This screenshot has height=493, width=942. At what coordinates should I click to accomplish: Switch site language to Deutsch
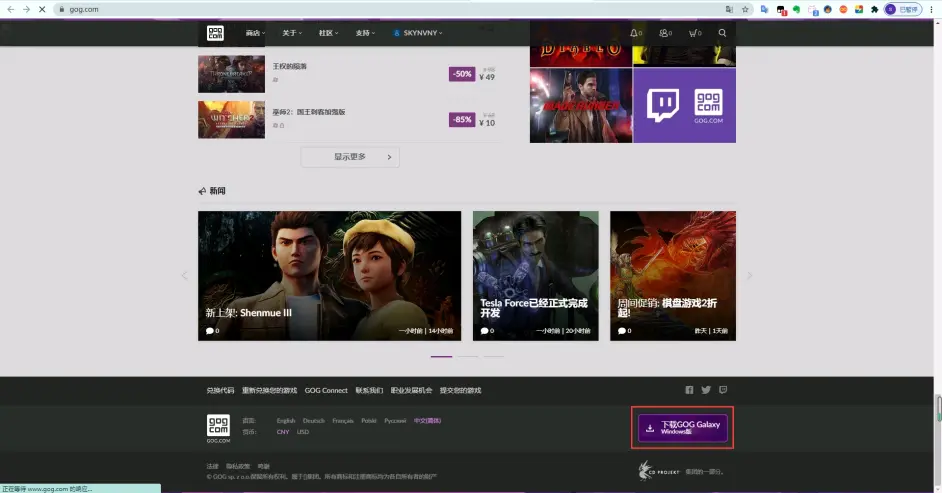[314, 421]
